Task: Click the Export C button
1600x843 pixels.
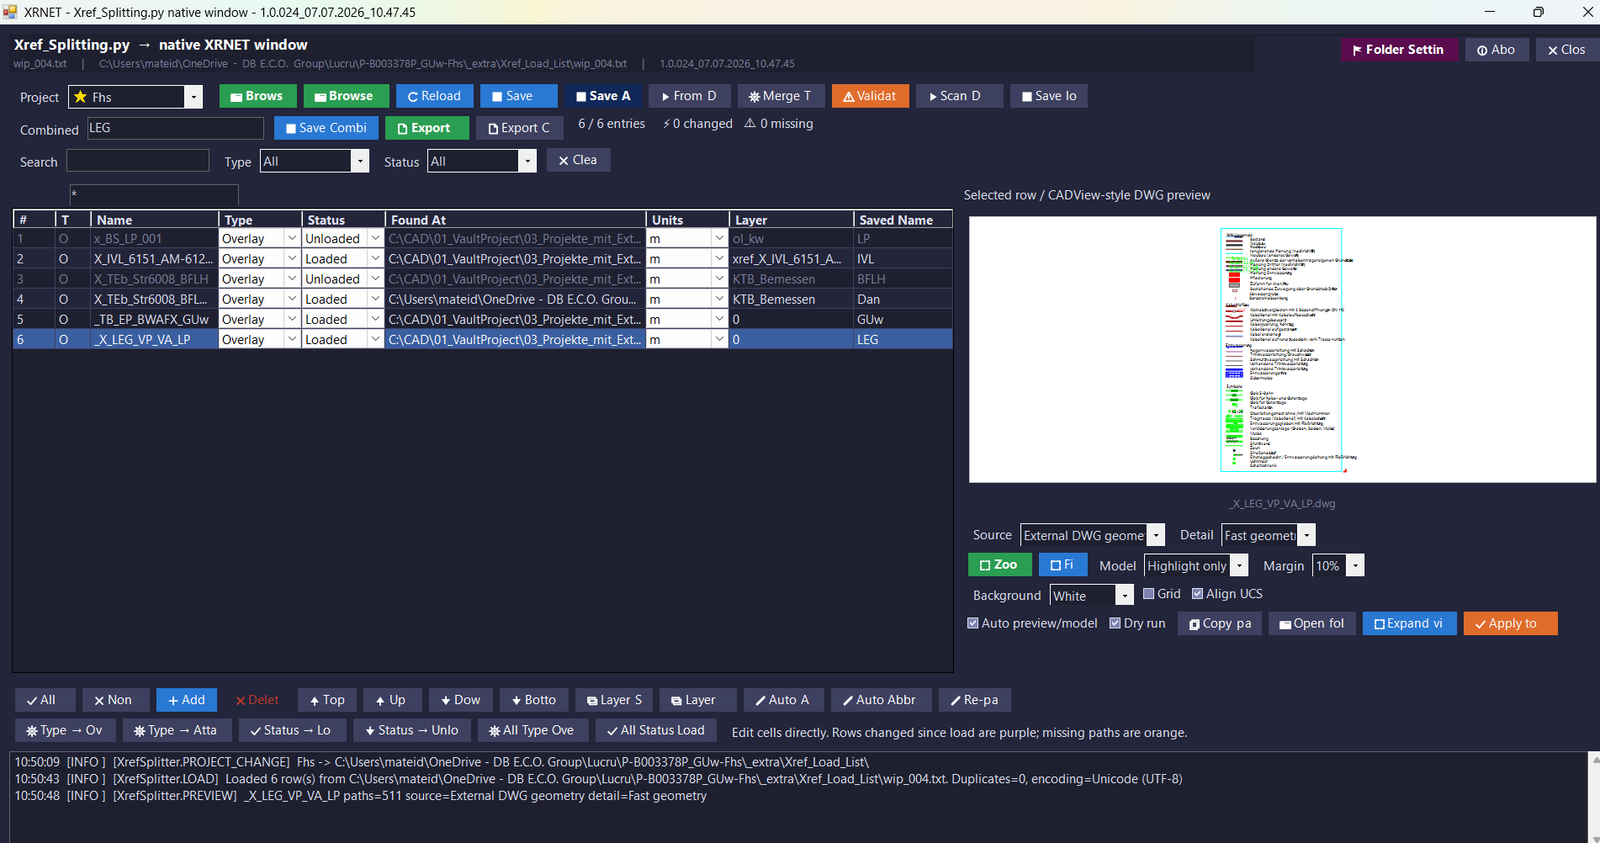Action: [x=519, y=128]
